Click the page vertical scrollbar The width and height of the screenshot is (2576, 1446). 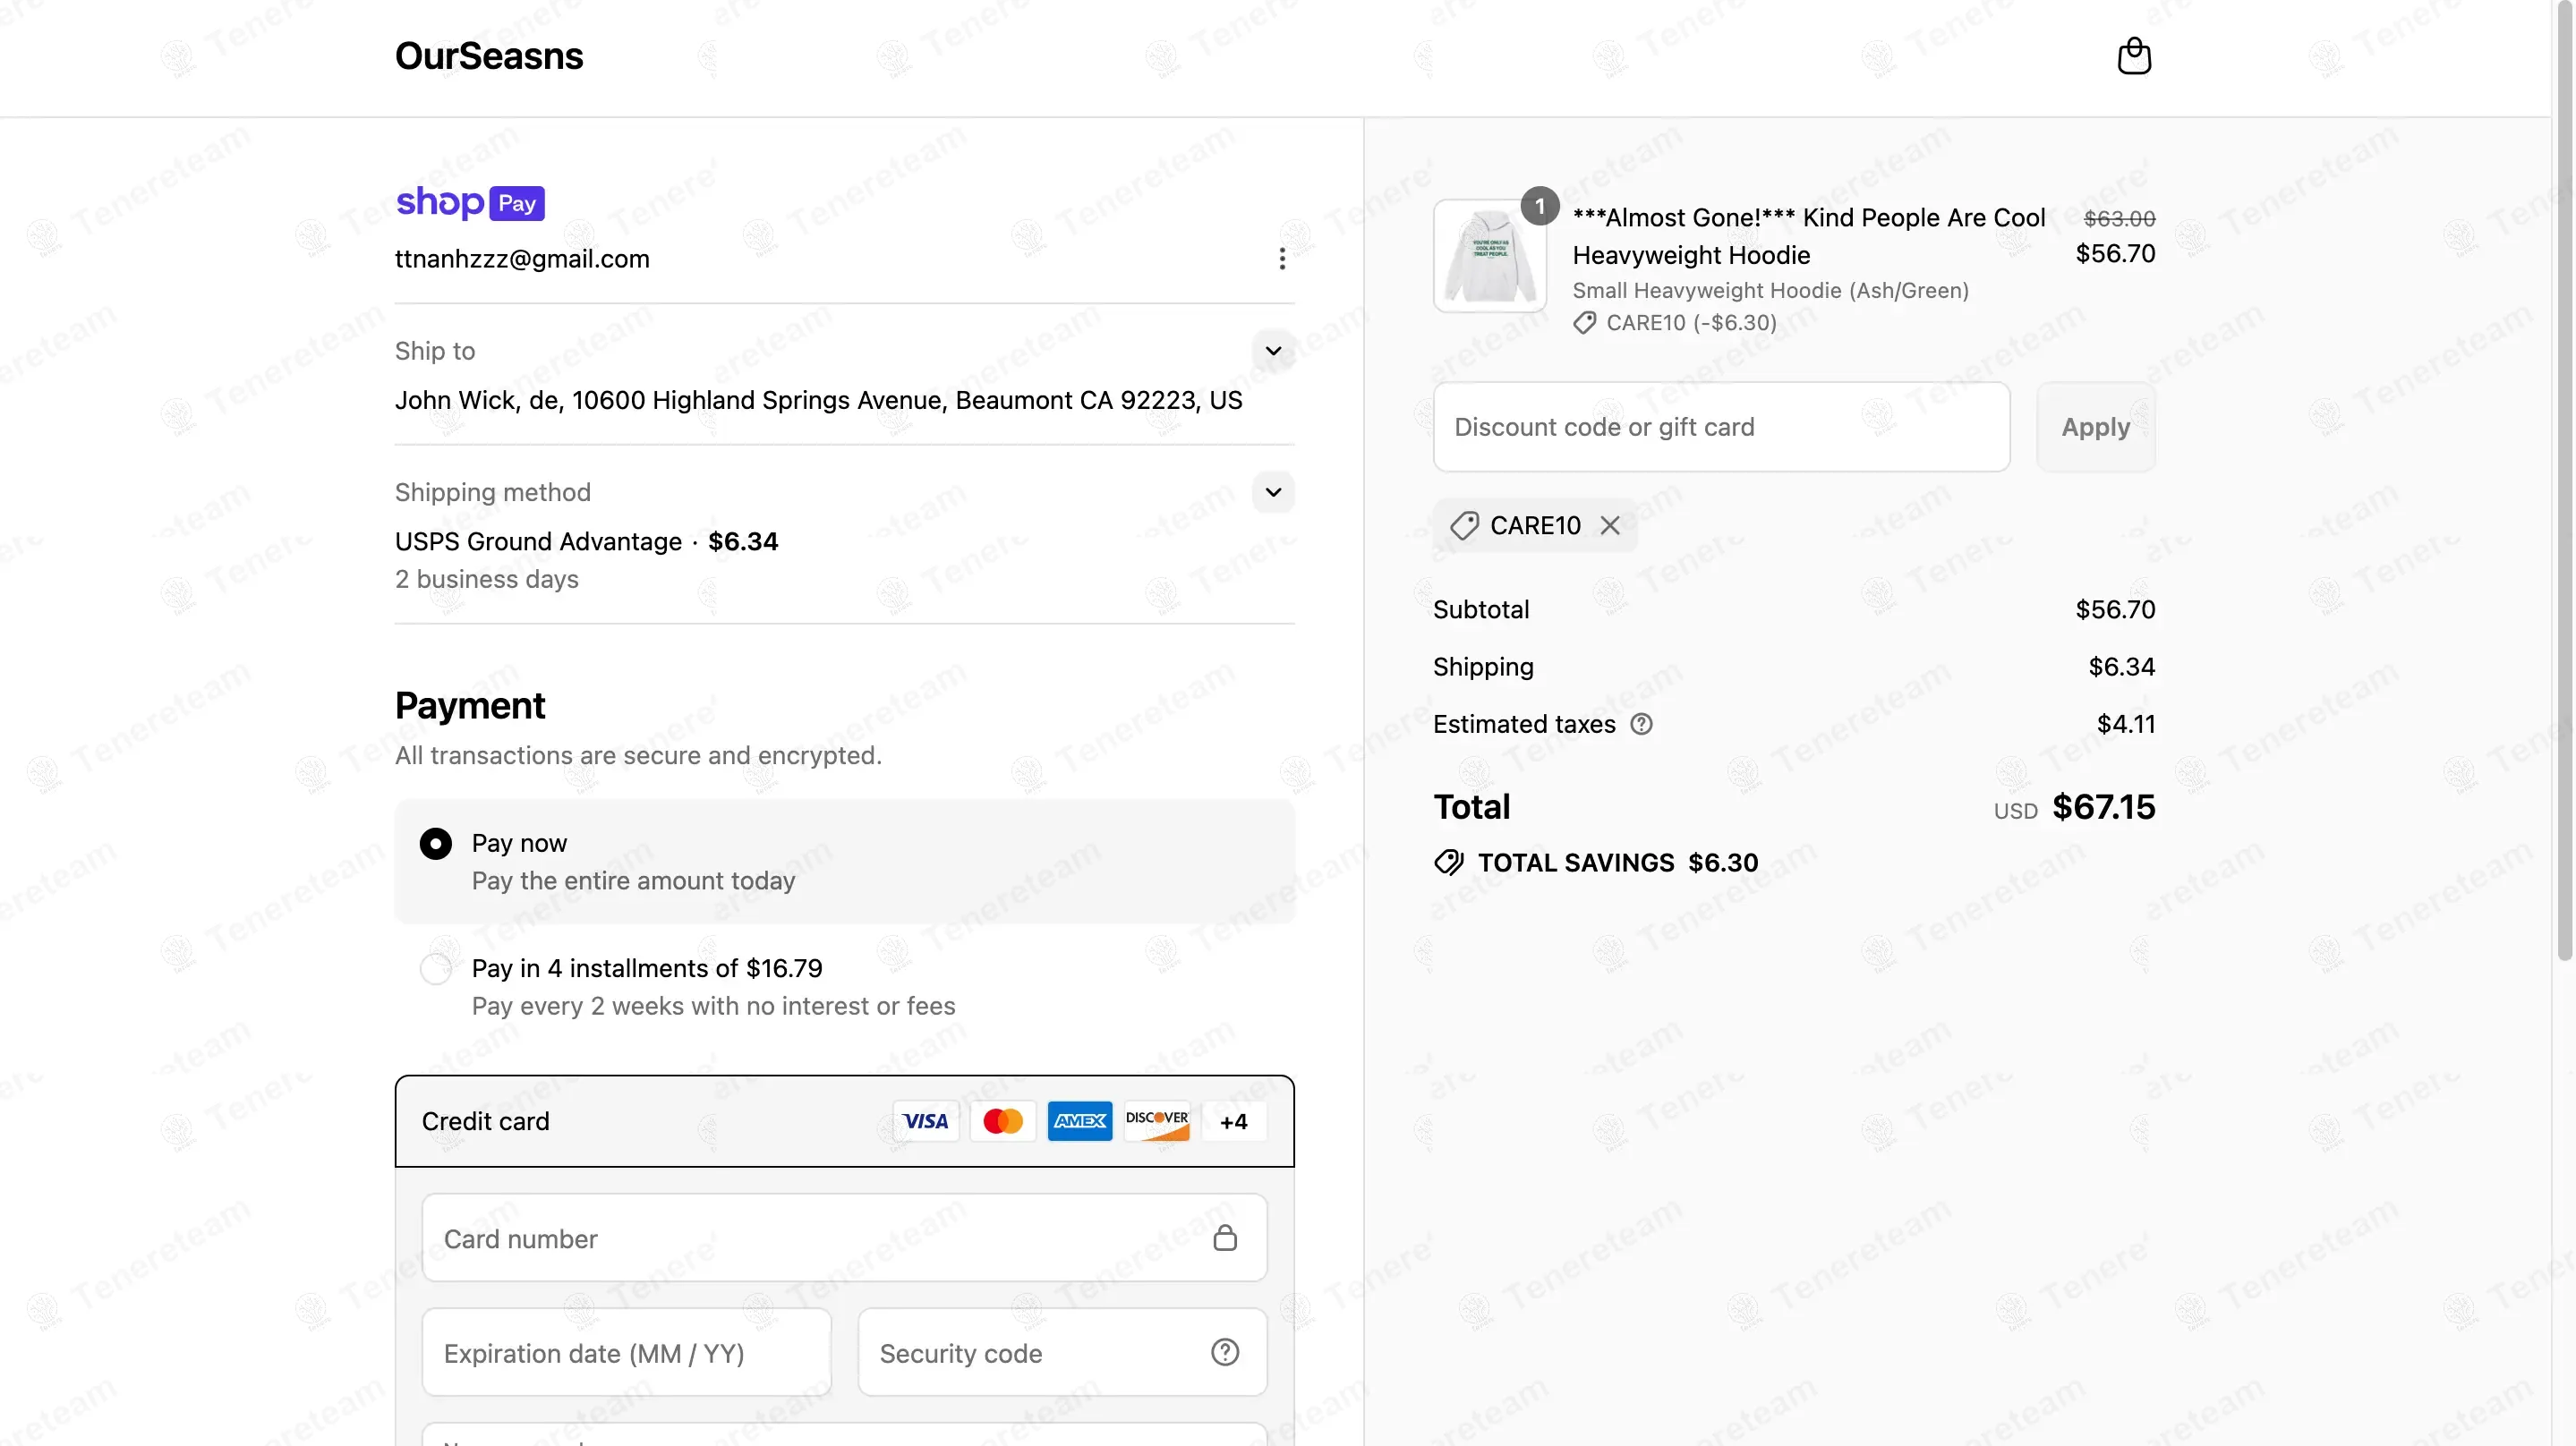pyautogui.click(x=2564, y=480)
